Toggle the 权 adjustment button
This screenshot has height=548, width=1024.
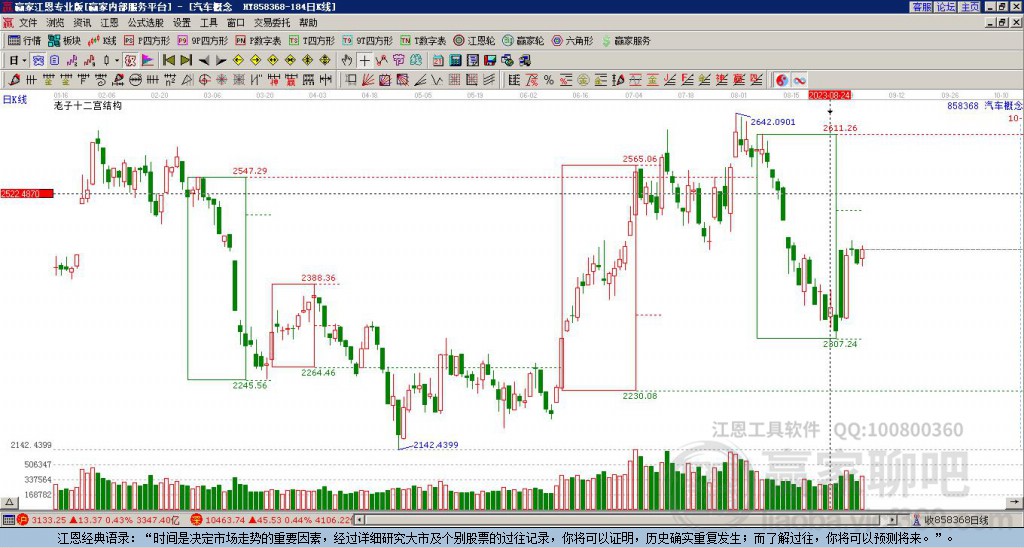(x=130, y=61)
